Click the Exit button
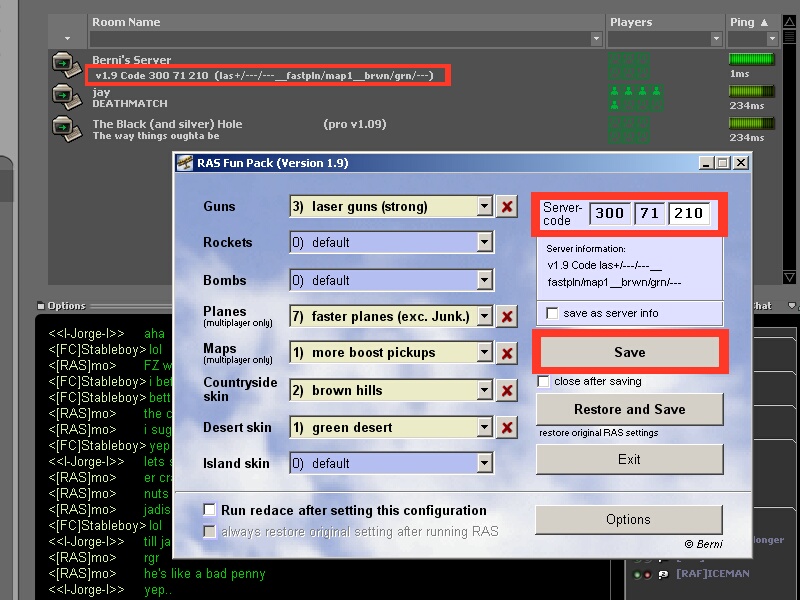This screenshot has width=800, height=600. (x=630, y=459)
